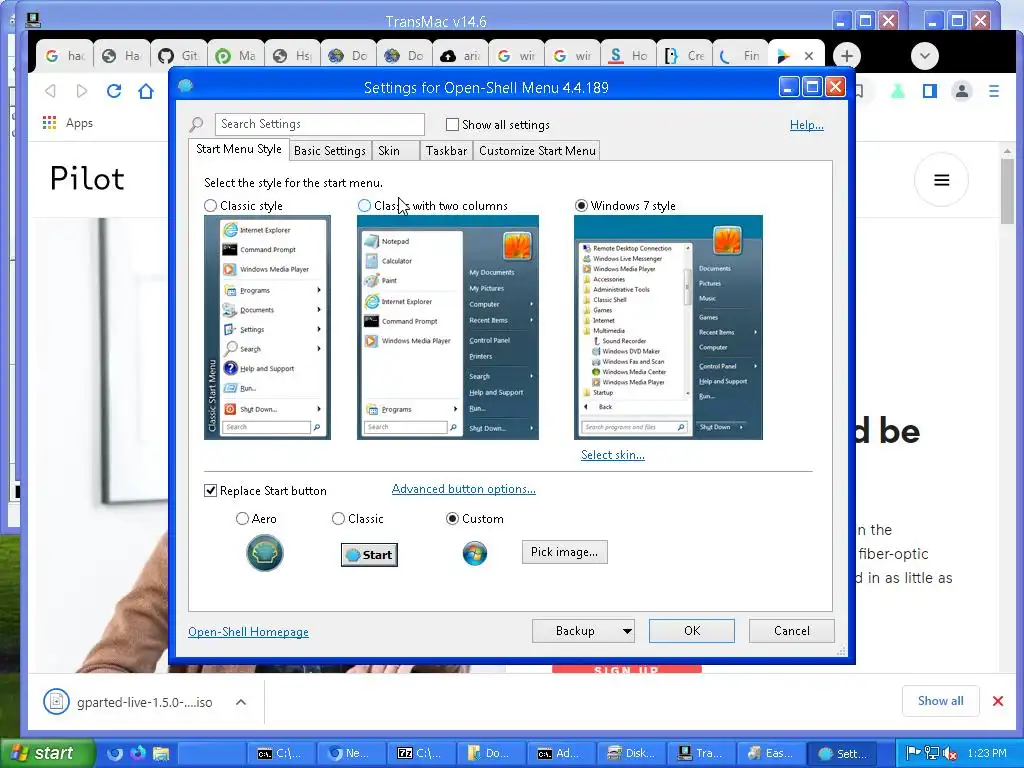Viewport: 1024px width, 768px height.
Task: Confirm settings with the OK button
Action: pyautogui.click(x=692, y=631)
